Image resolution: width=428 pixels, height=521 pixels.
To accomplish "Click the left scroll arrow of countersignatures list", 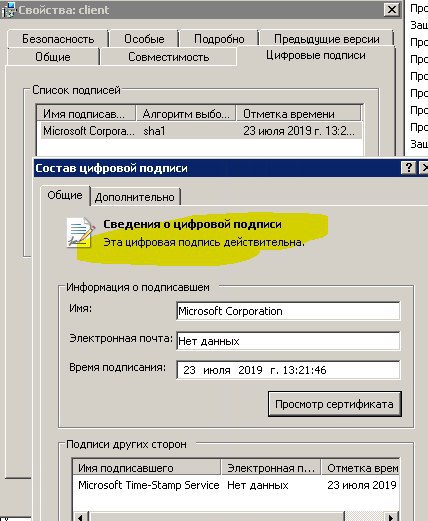I will click(x=80, y=516).
